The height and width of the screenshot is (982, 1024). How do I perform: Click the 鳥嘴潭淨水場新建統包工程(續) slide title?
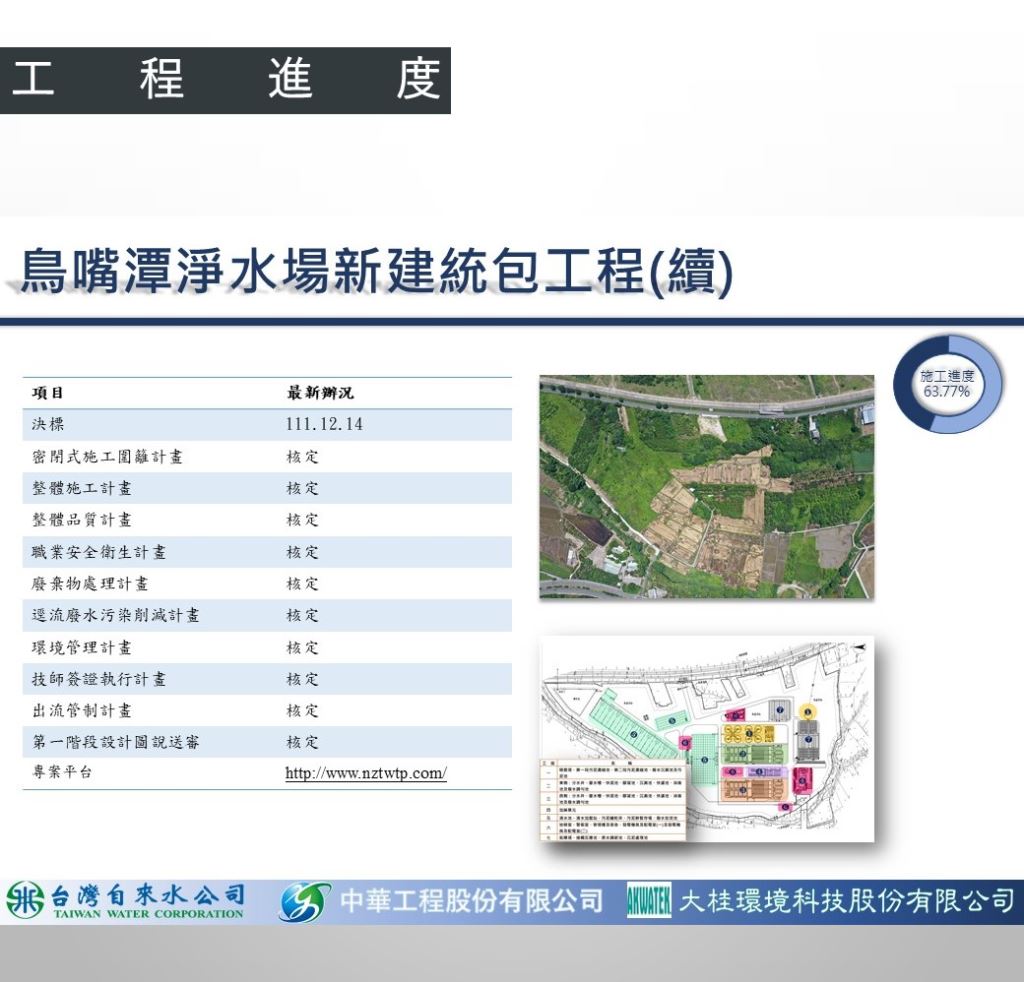coord(376,272)
